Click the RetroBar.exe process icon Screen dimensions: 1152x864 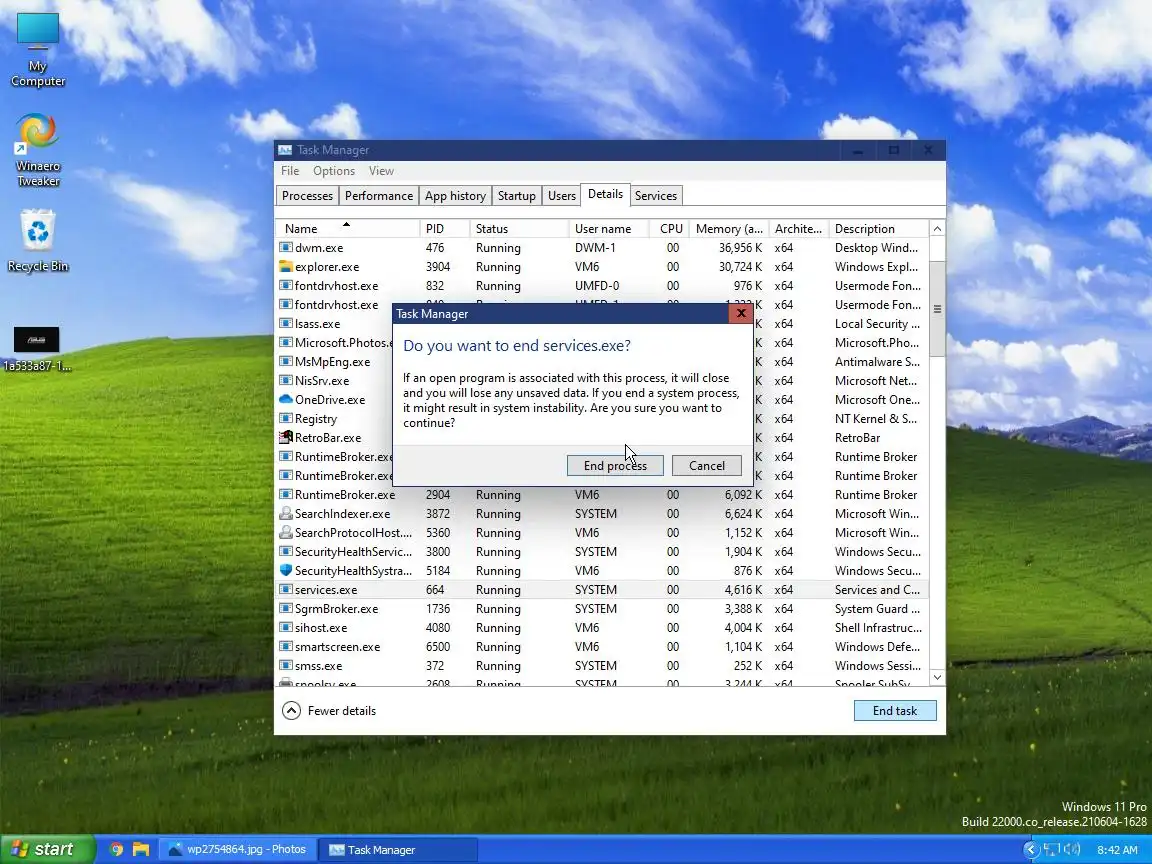point(286,438)
